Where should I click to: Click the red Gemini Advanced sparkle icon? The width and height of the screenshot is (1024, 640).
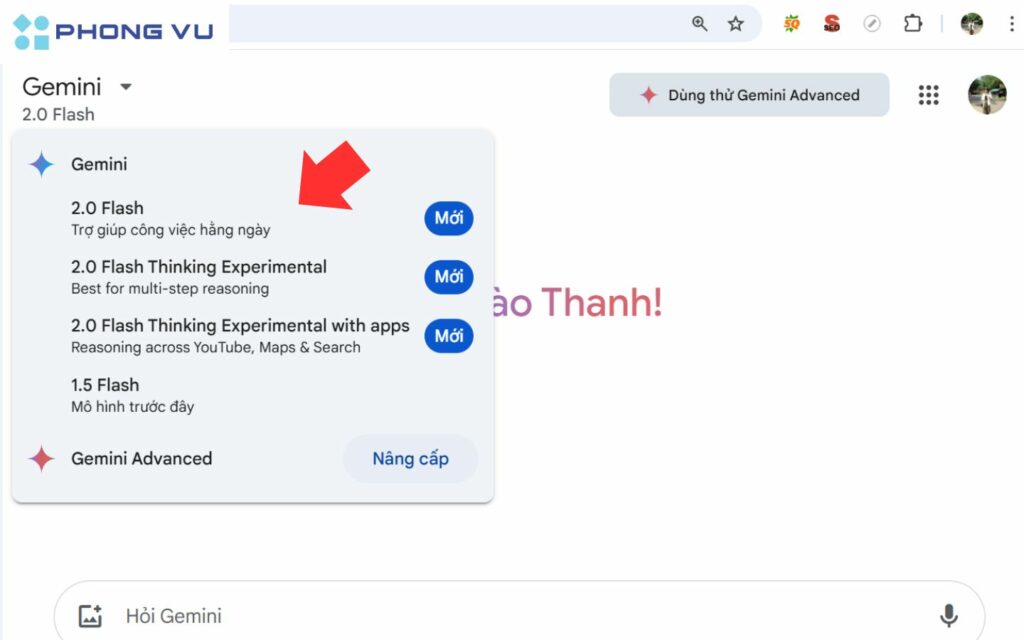click(40, 458)
